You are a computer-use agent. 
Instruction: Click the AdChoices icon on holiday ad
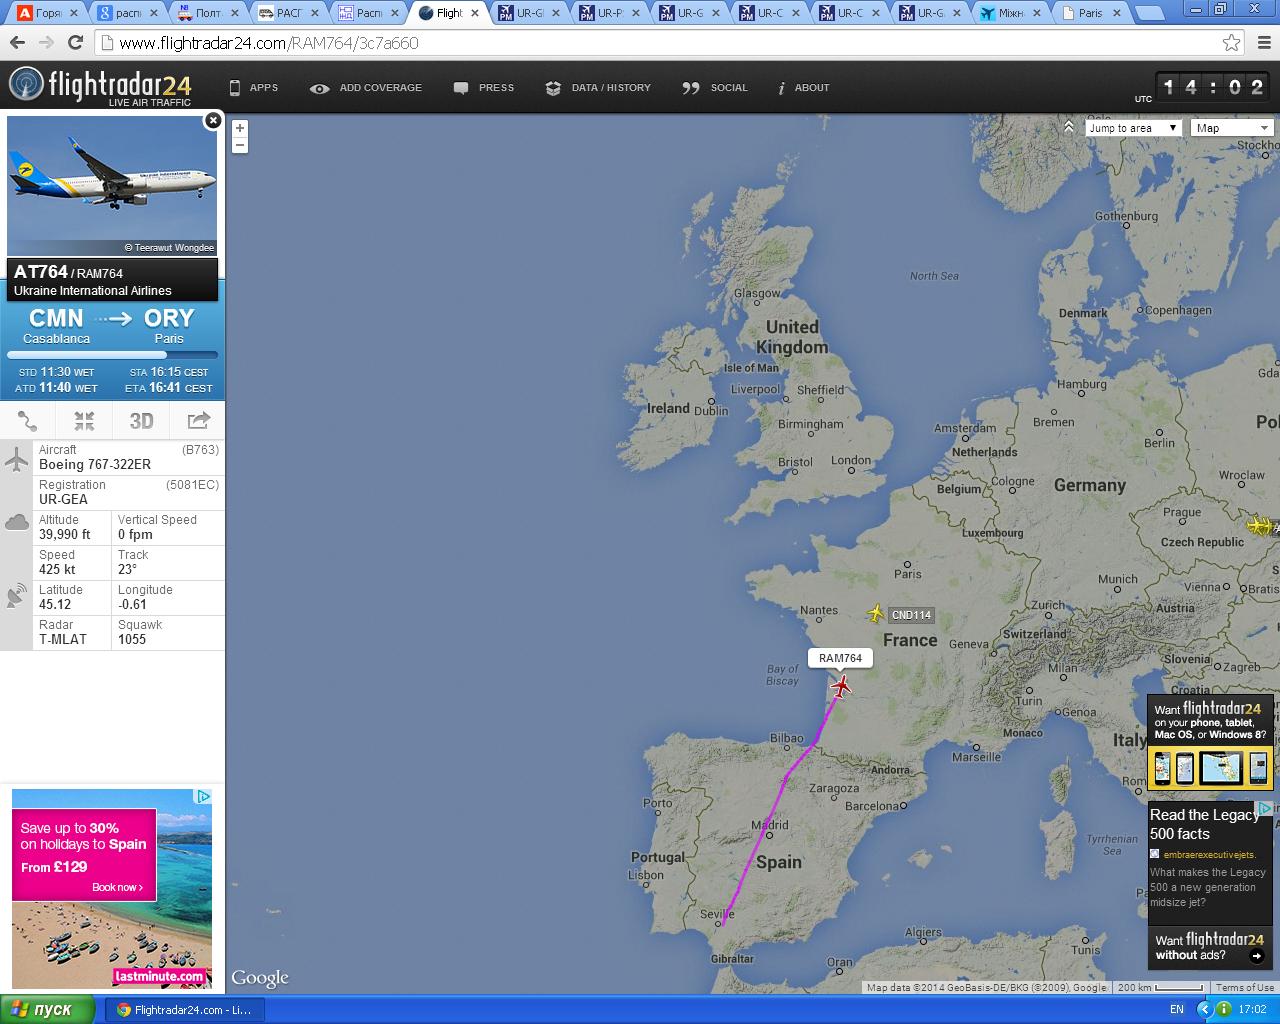203,797
